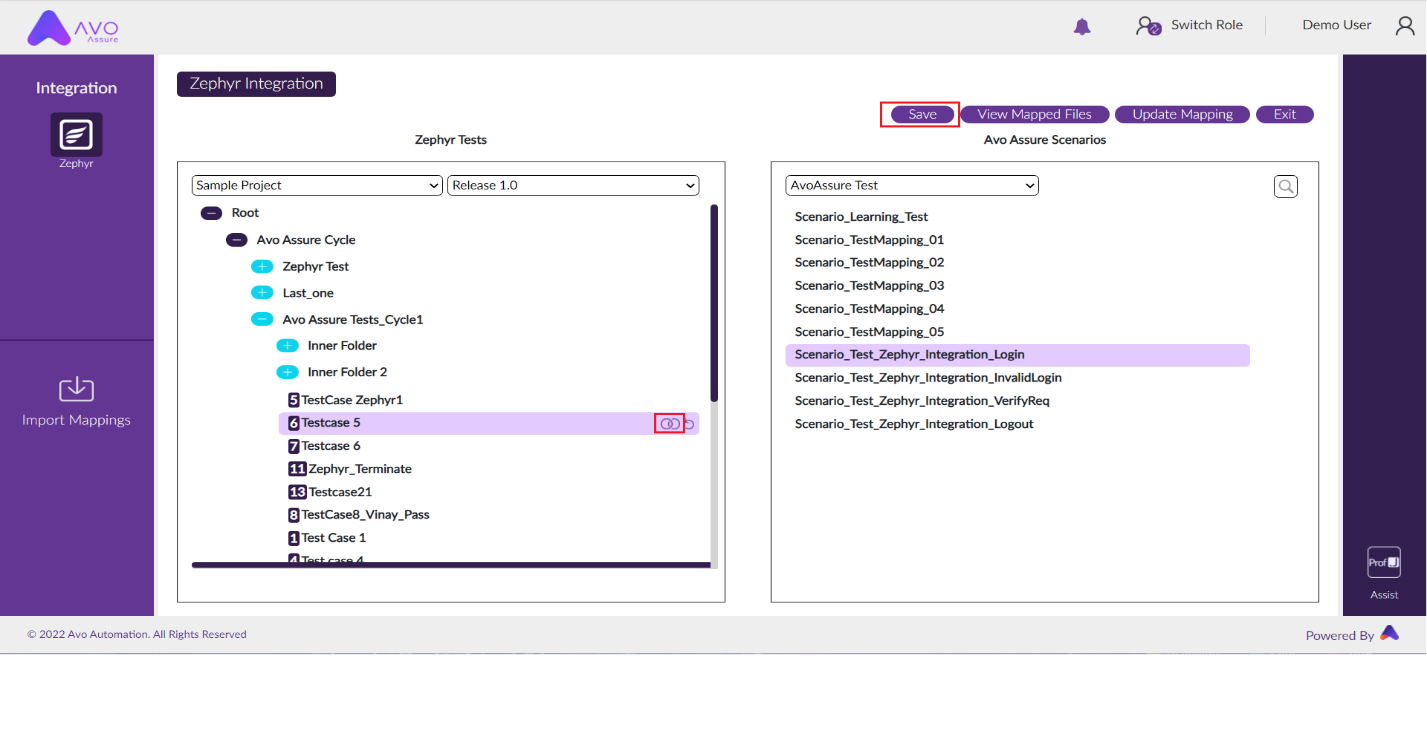Select Scenario_Test_Zephyr_Integration_Login
The height and width of the screenshot is (736, 1427).
pyautogui.click(x=1017, y=355)
